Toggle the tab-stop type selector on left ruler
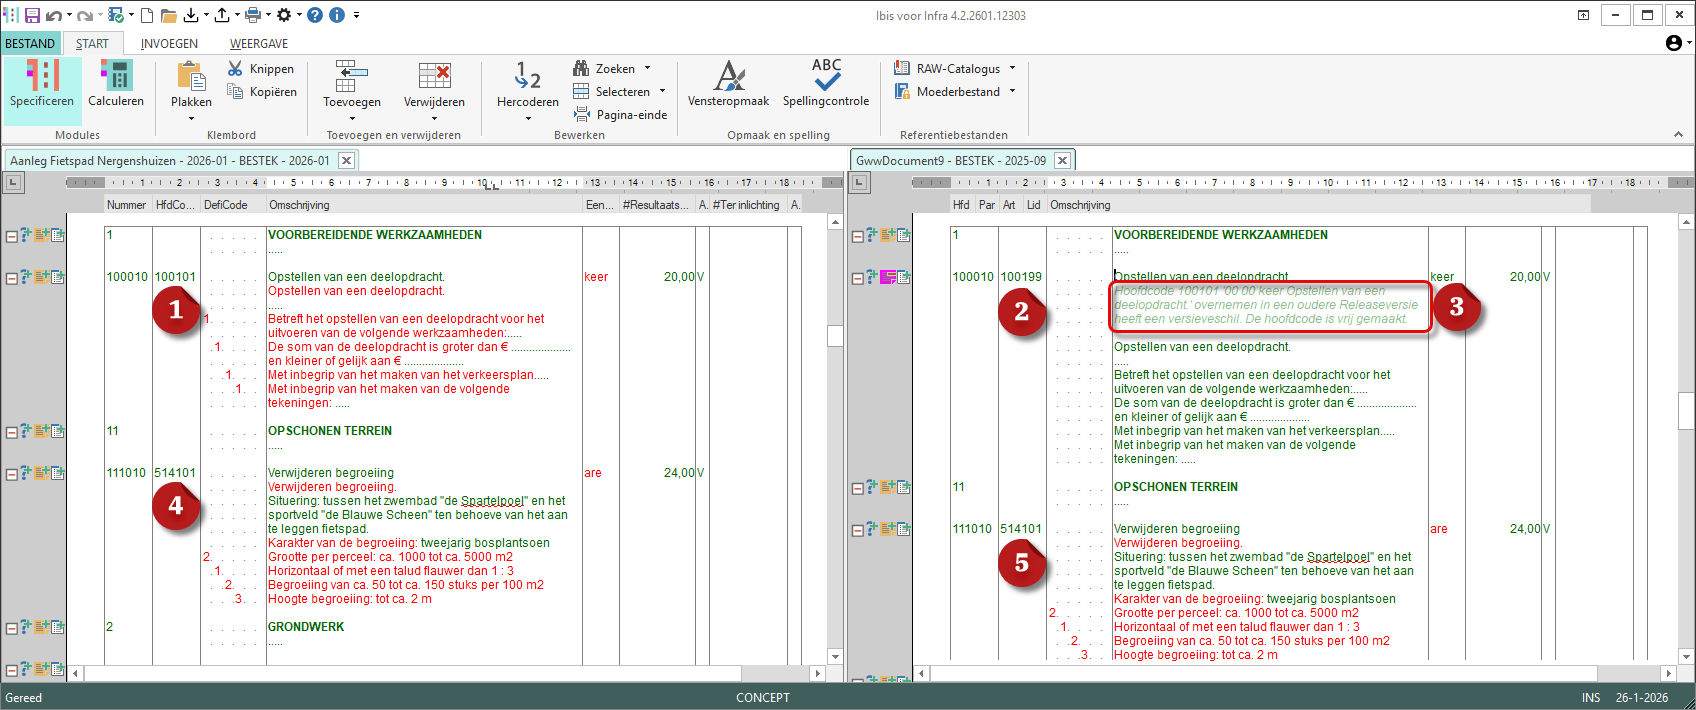 point(13,182)
